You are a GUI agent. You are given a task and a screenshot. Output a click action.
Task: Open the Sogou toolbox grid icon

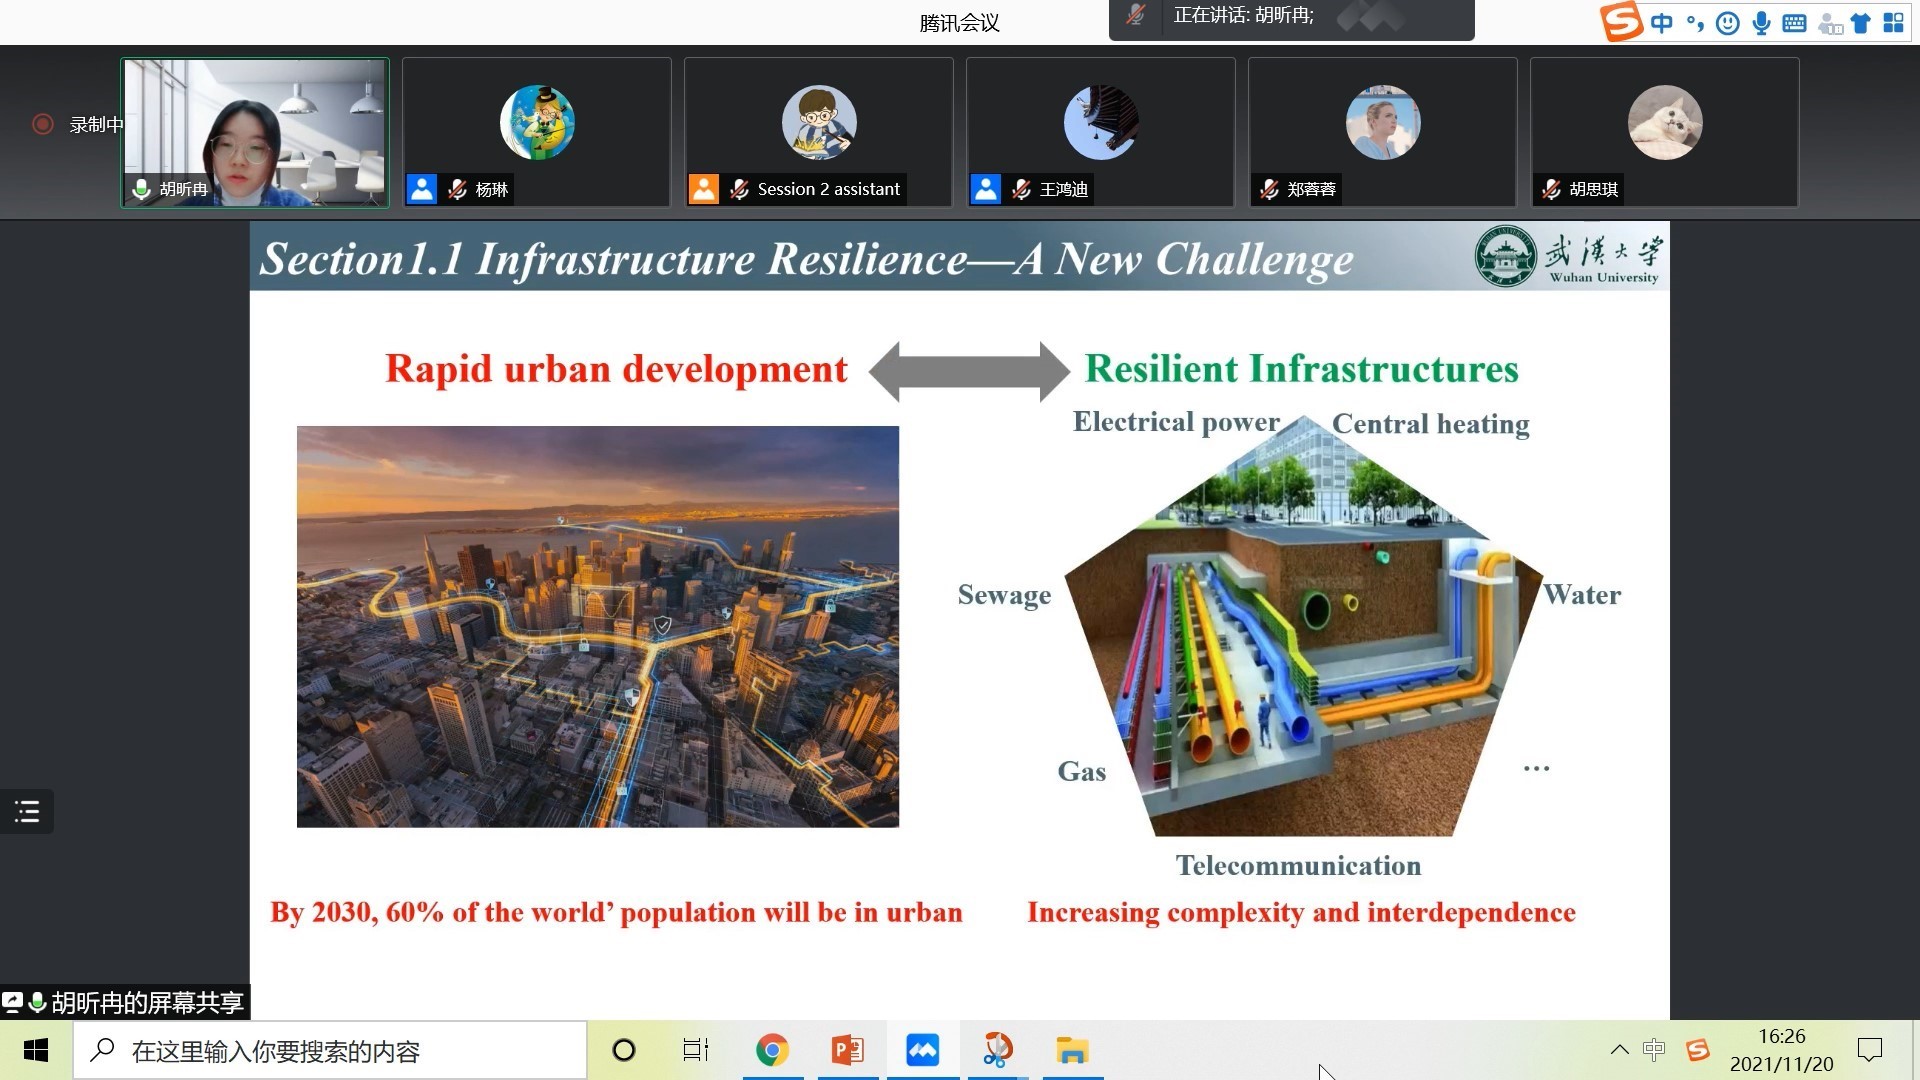coord(1893,23)
